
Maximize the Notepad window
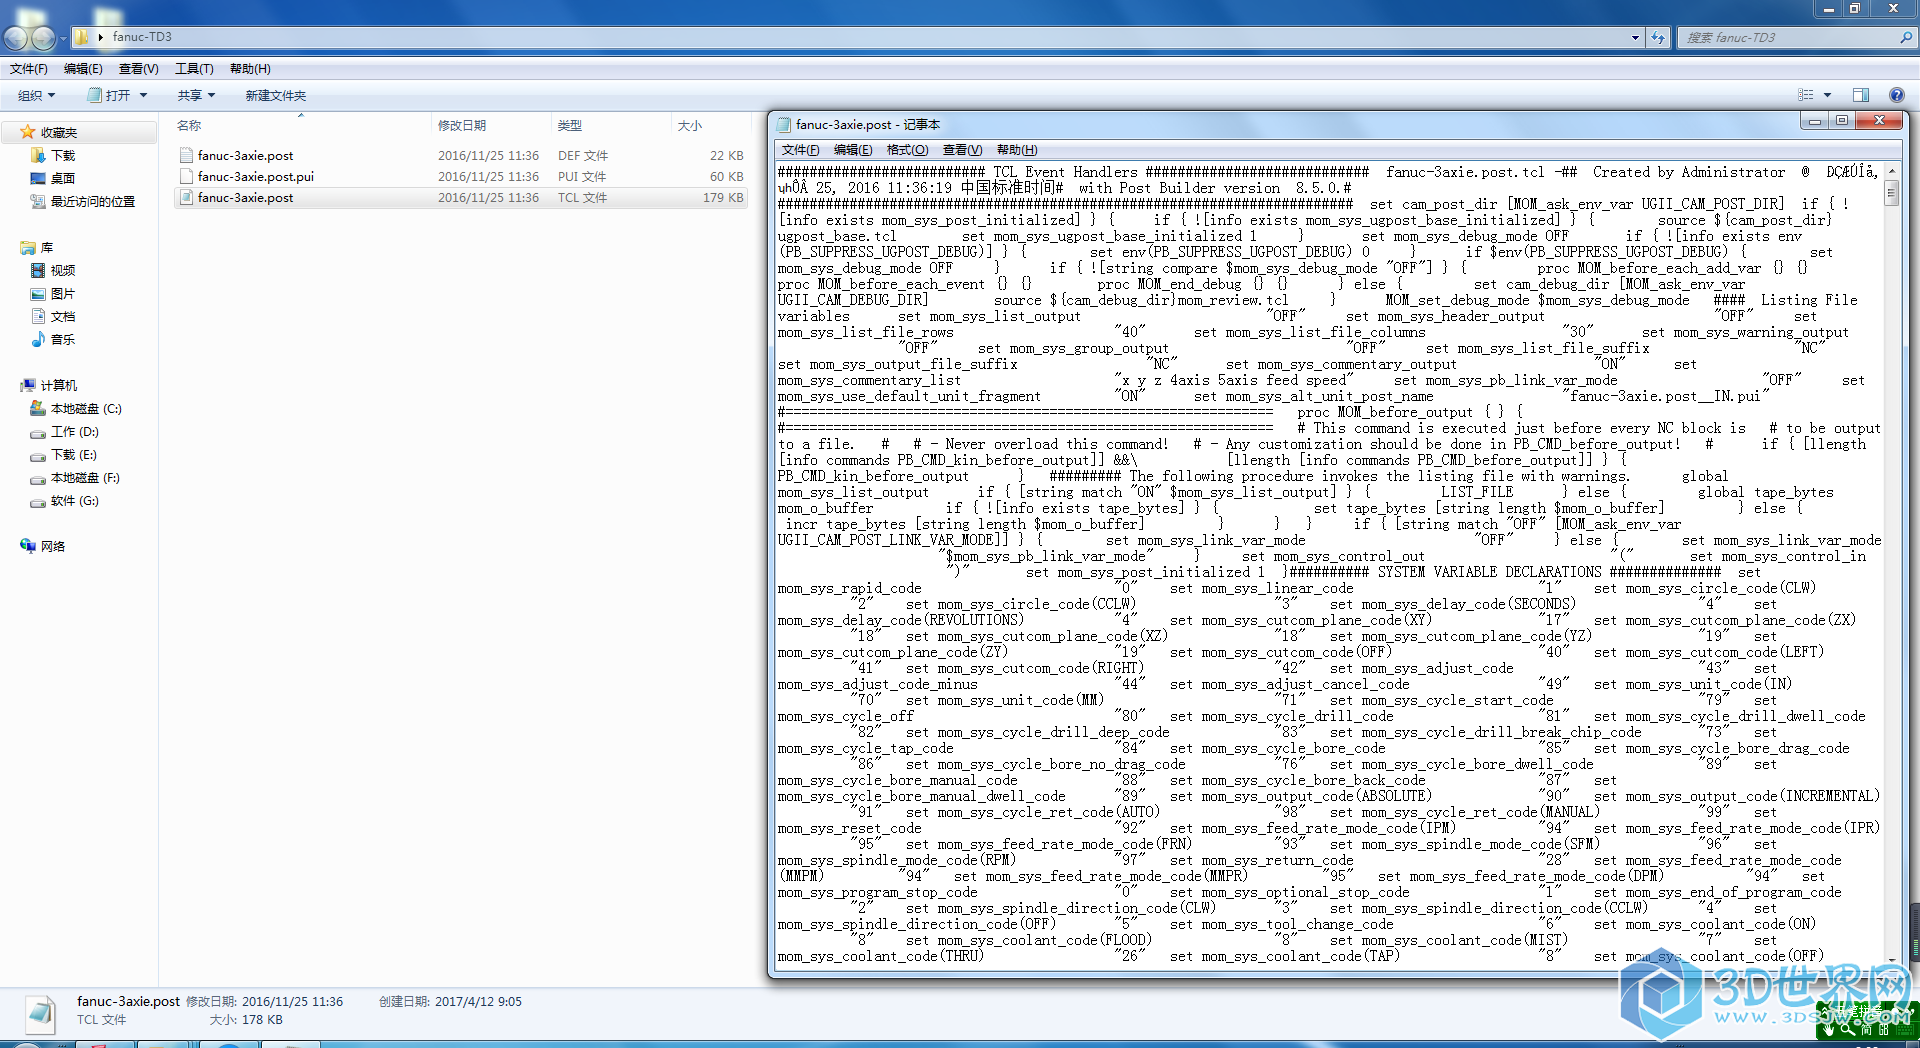(x=1842, y=120)
